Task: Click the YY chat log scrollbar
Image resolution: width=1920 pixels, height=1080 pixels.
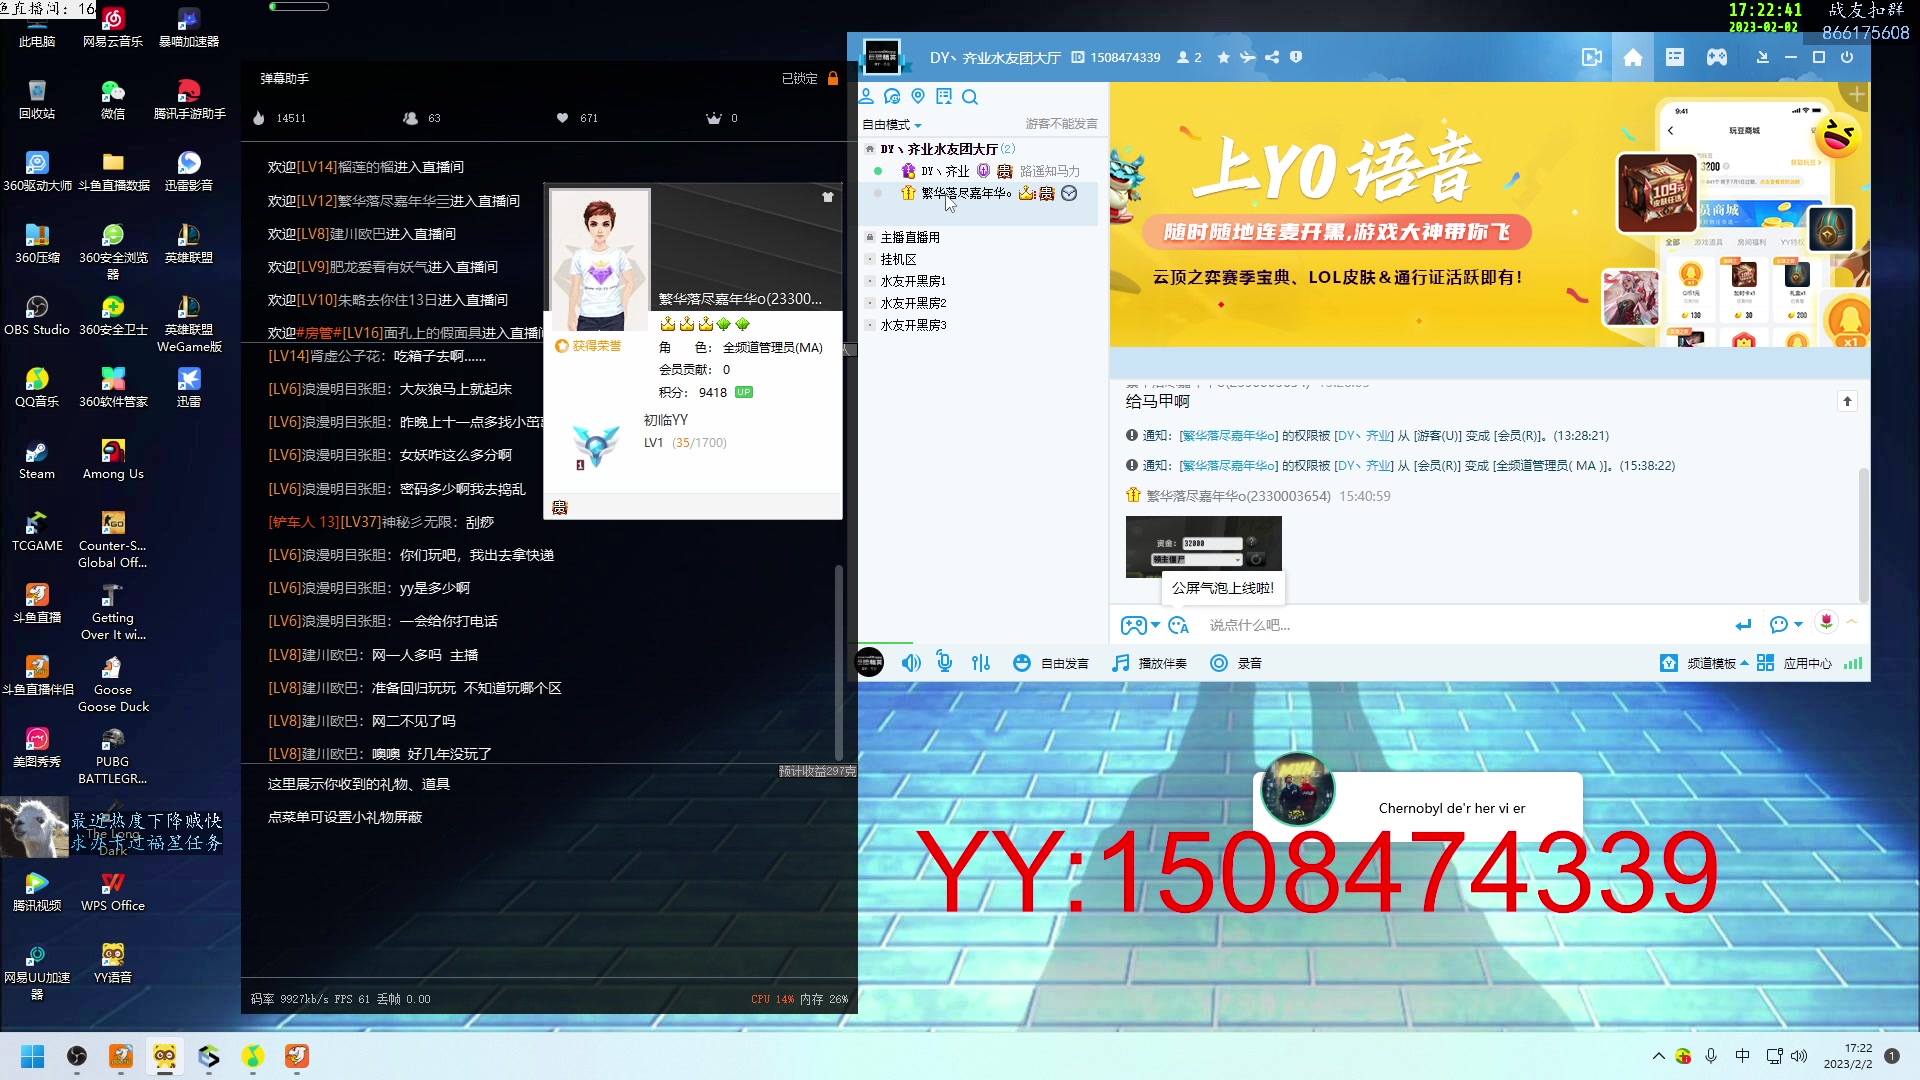Action: click(x=1863, y=535)
